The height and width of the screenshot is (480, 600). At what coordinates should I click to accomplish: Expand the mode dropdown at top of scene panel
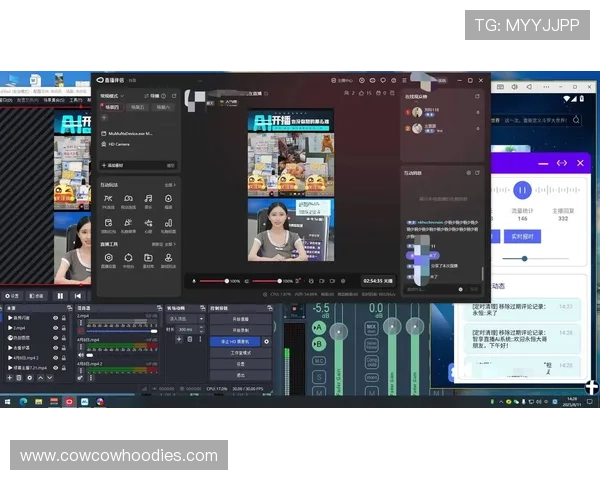(x=122, y=96)
